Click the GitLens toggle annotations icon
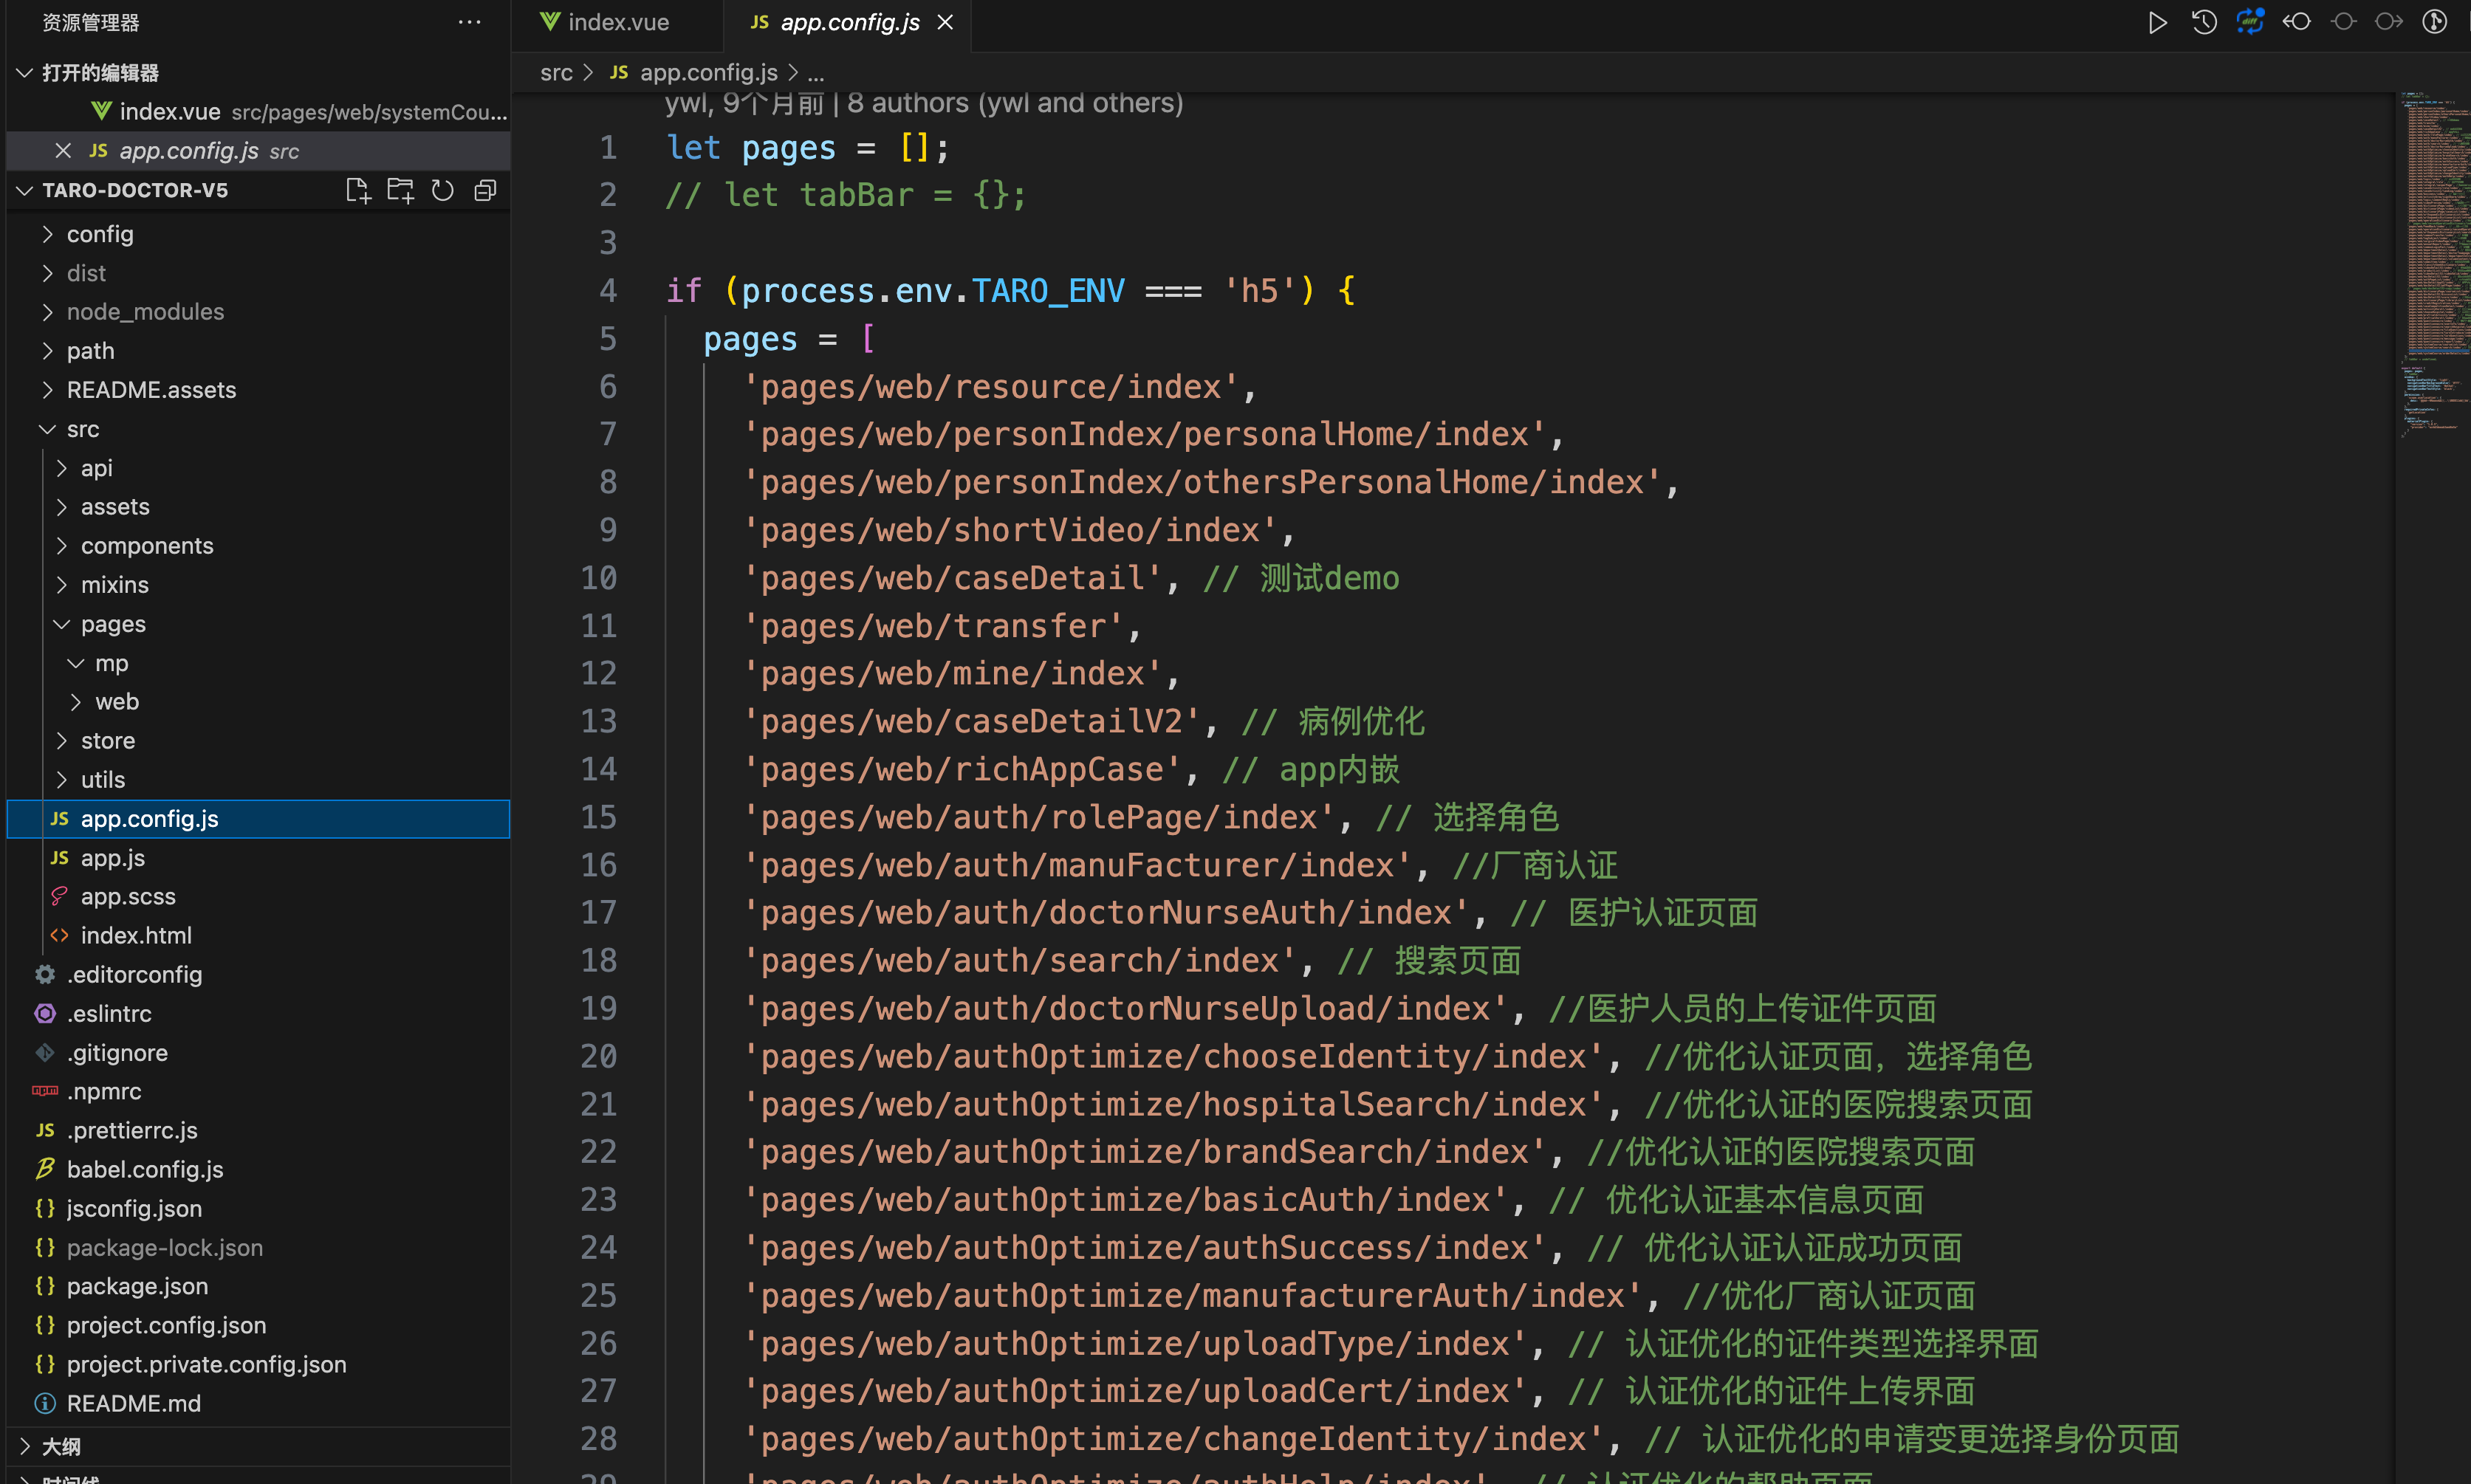The width and height of the screenshot is (2471, 1484). point(2250,22)
